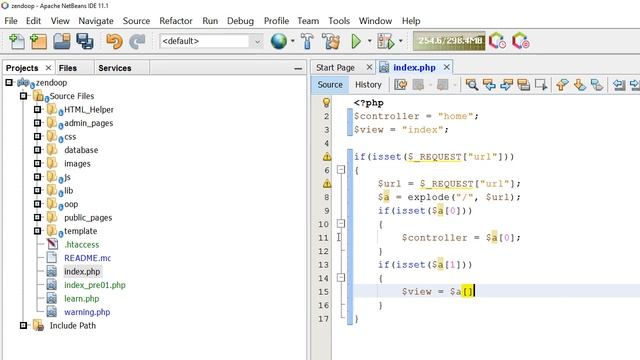Click the New File toolbar icon
The height and width of the screenshot is (360, 640).
pos(17,41)
